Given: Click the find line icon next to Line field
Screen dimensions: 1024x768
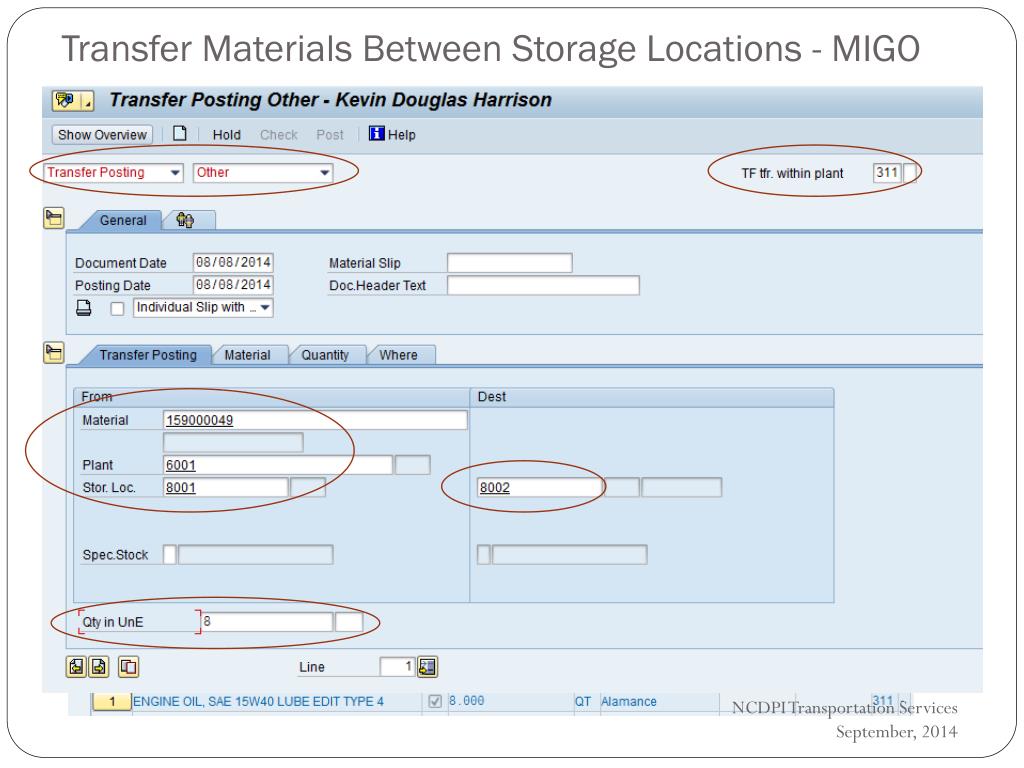Looking at the screenshot, I should pos(427,667).
